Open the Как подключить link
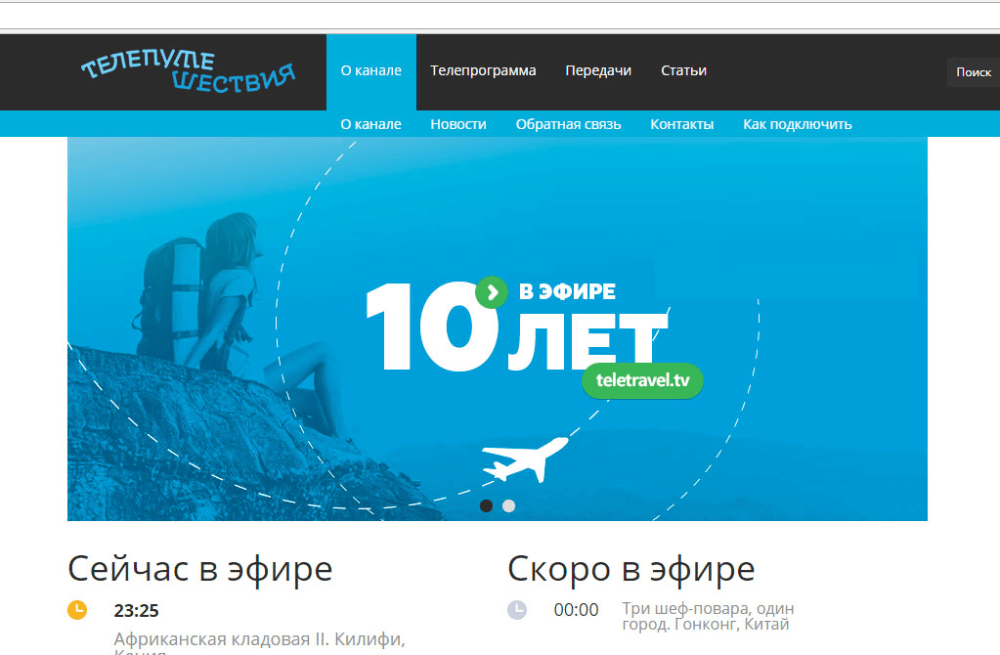The width and height of the screenshot is (1000, 655). pos(797,124)
